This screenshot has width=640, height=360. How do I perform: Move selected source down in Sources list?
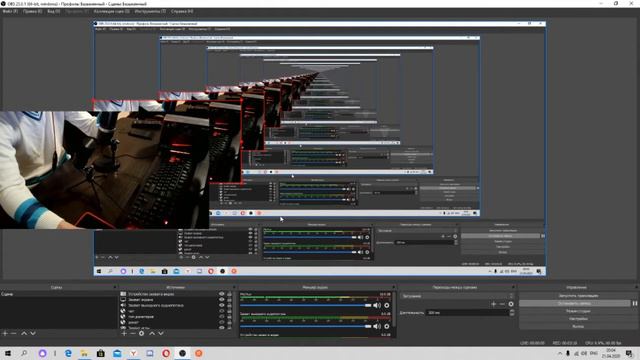point(161,333)
